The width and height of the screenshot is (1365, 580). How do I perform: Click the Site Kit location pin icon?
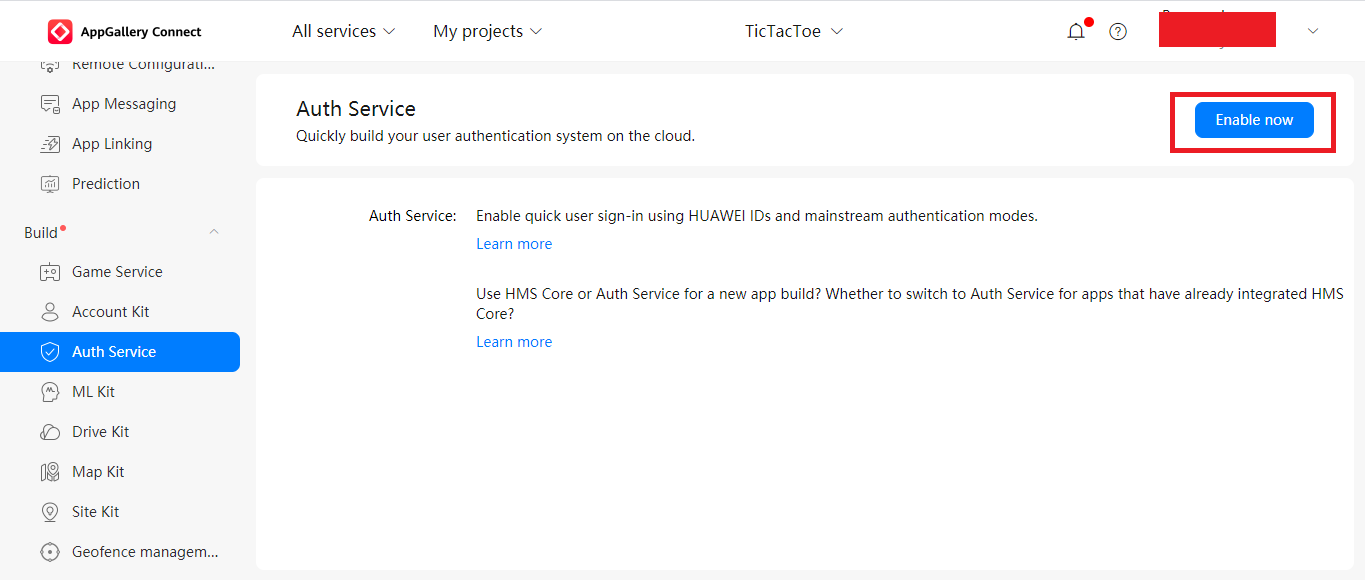tap(50, 512)
